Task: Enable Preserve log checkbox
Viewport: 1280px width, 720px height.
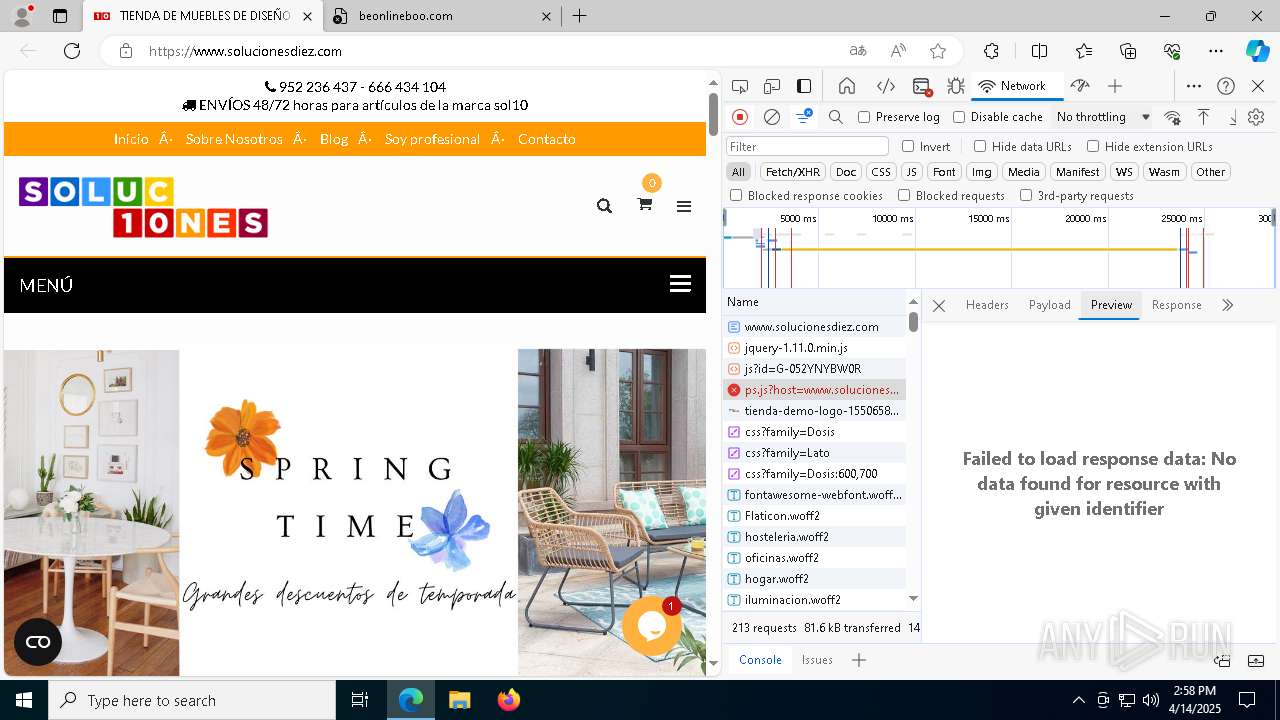Action: pos(864,117)
